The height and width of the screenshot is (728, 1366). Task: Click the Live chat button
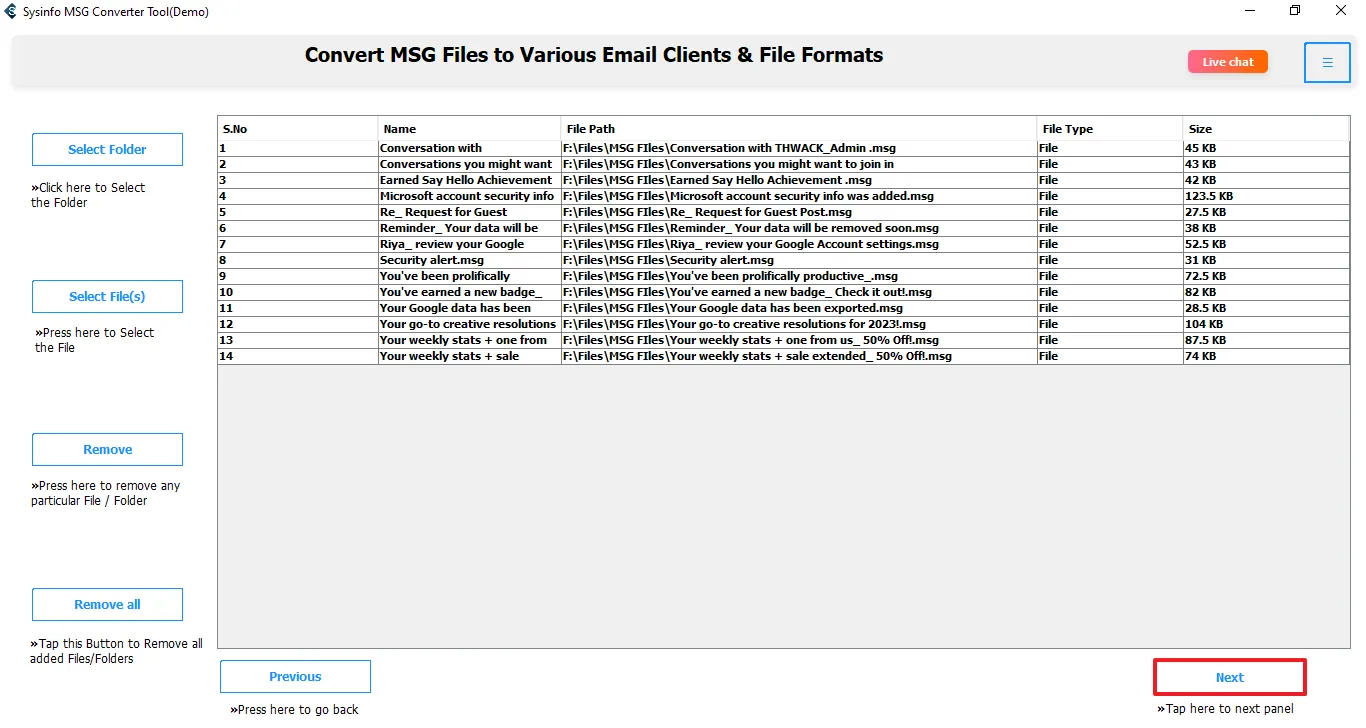[x=1227, y=62]
